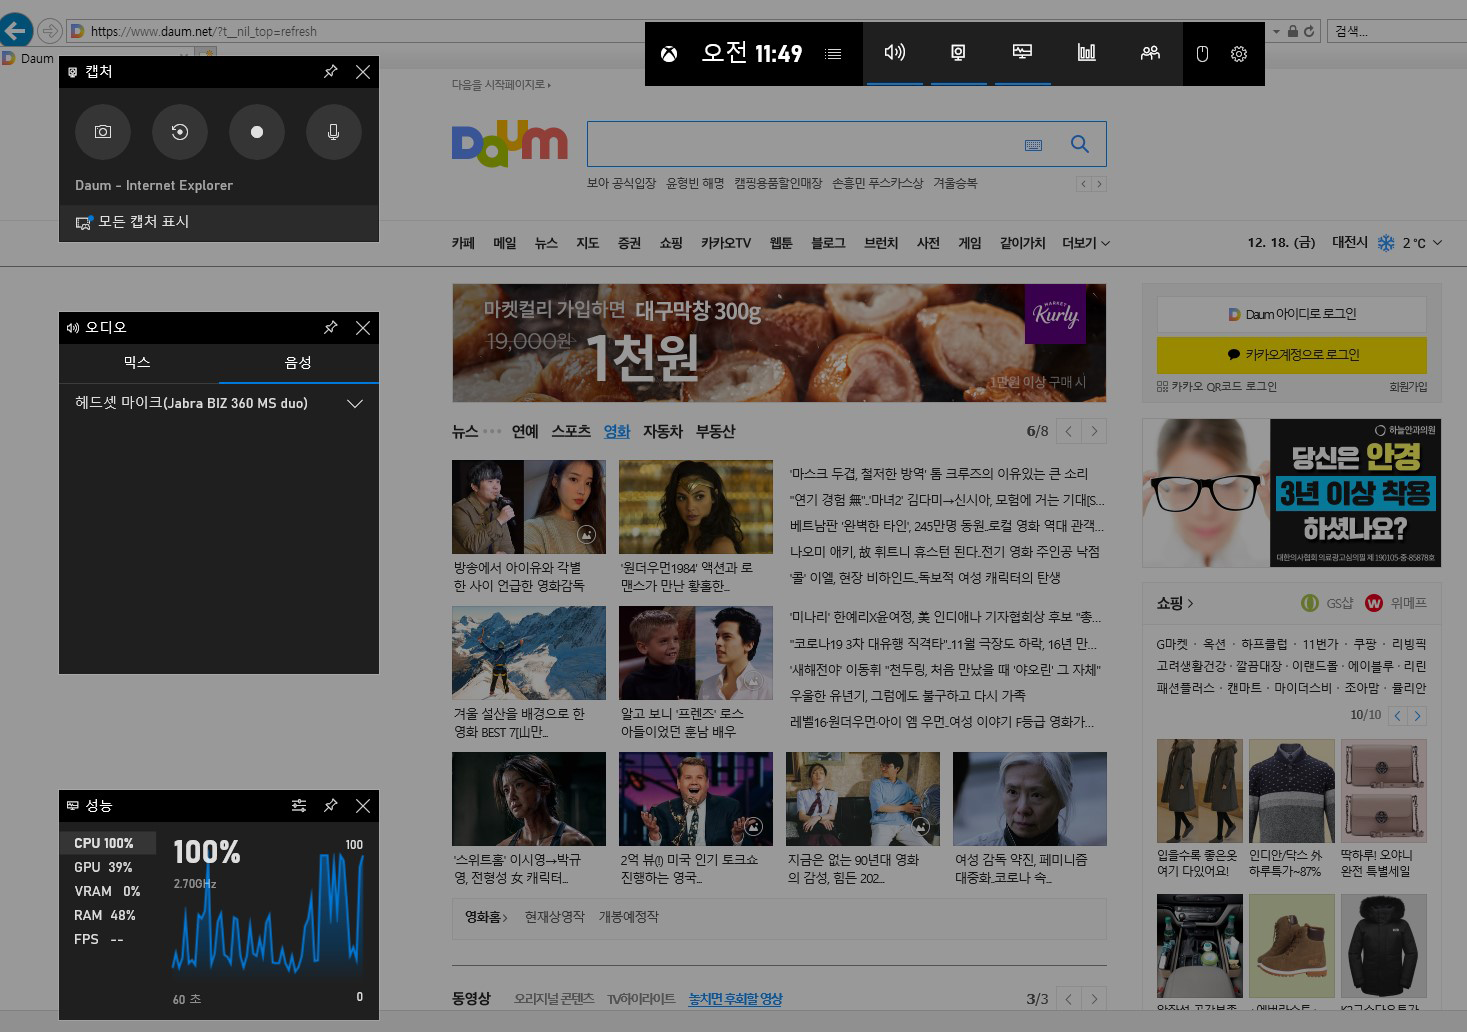
Task: Go back with browser back arrow
Action: click(x=16, y=30)
